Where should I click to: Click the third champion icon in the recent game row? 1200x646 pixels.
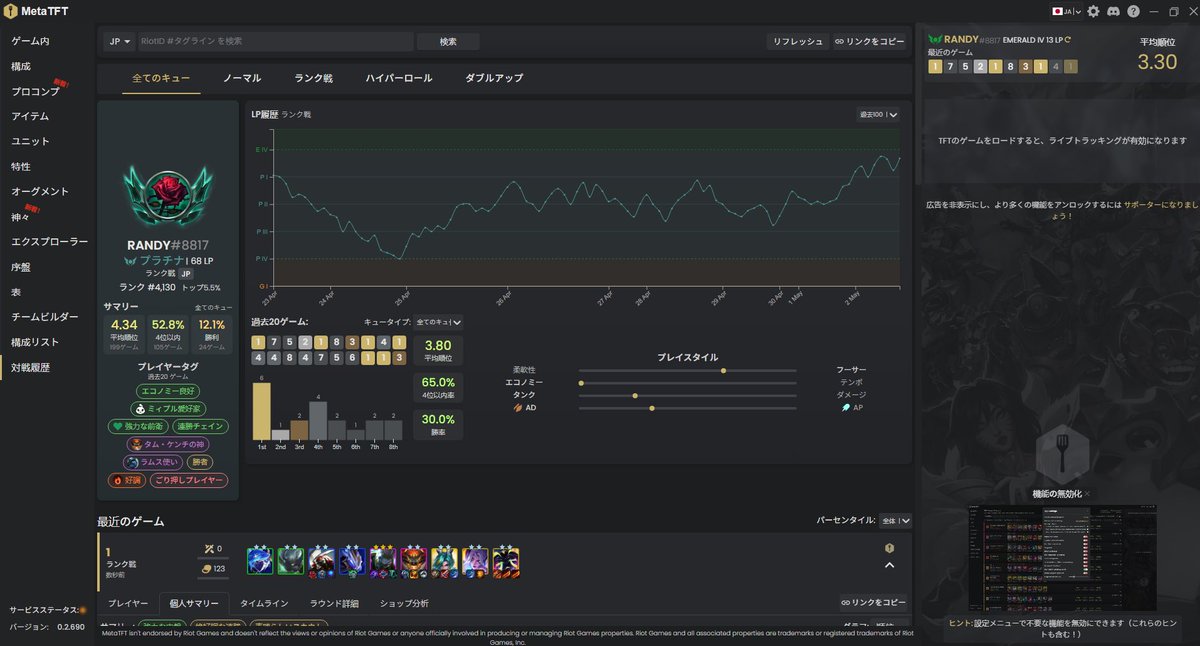322,561
